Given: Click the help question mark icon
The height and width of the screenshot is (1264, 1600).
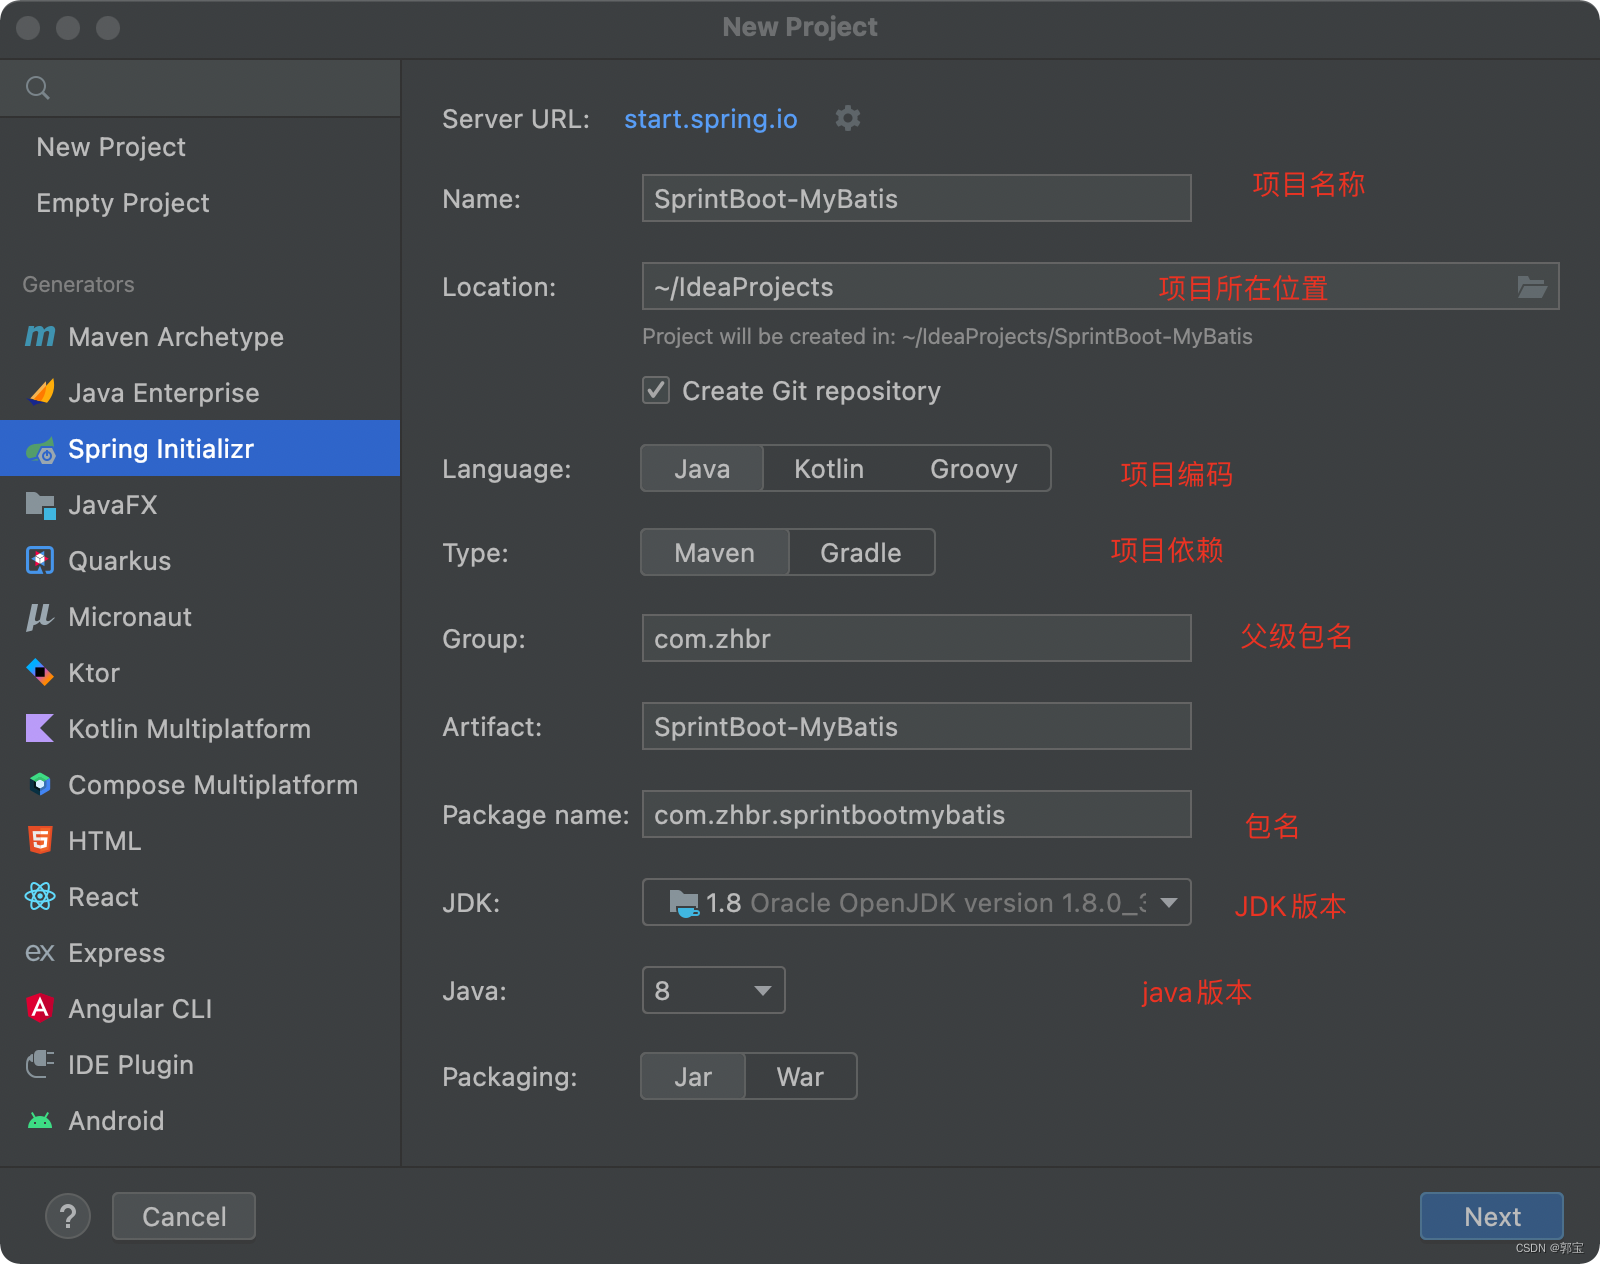Looking at the screenshot, I should coord(68,1216).
